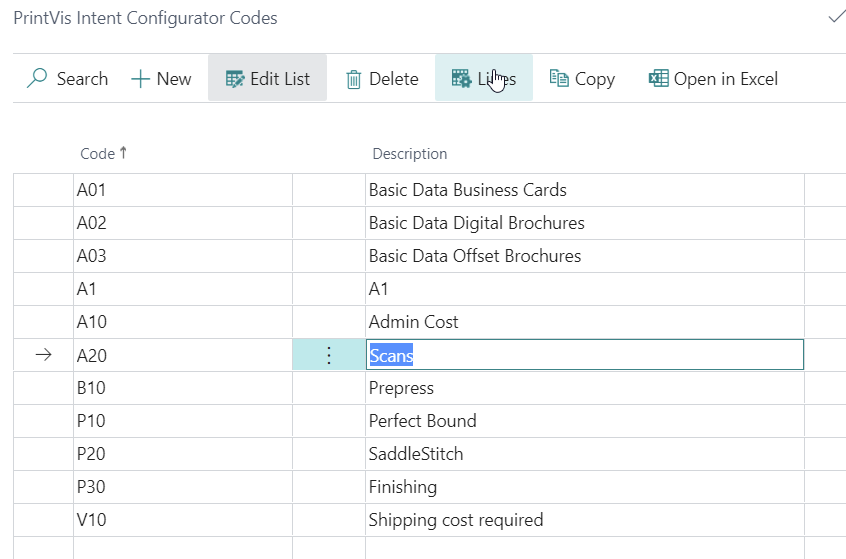Click the checkmark icon at top right
Screen dimensions: 846x559
click(x=837, y=17)
